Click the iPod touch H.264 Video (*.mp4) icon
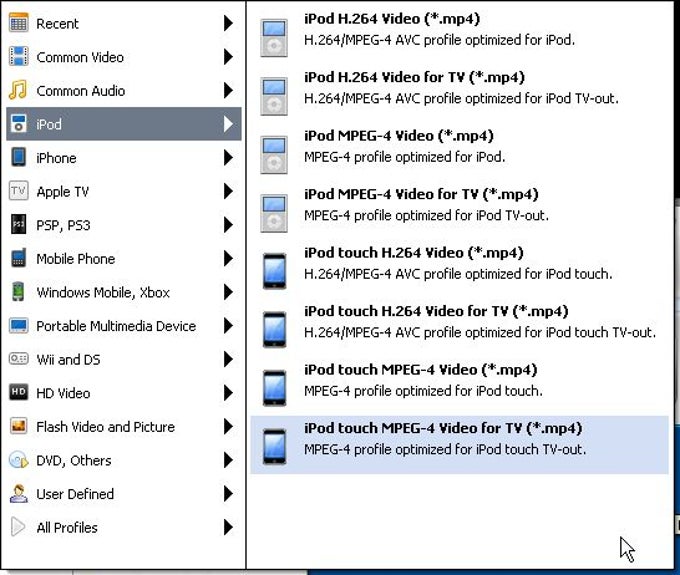The height and width of the screenshot is (575, 680). [x=275, y=271]
